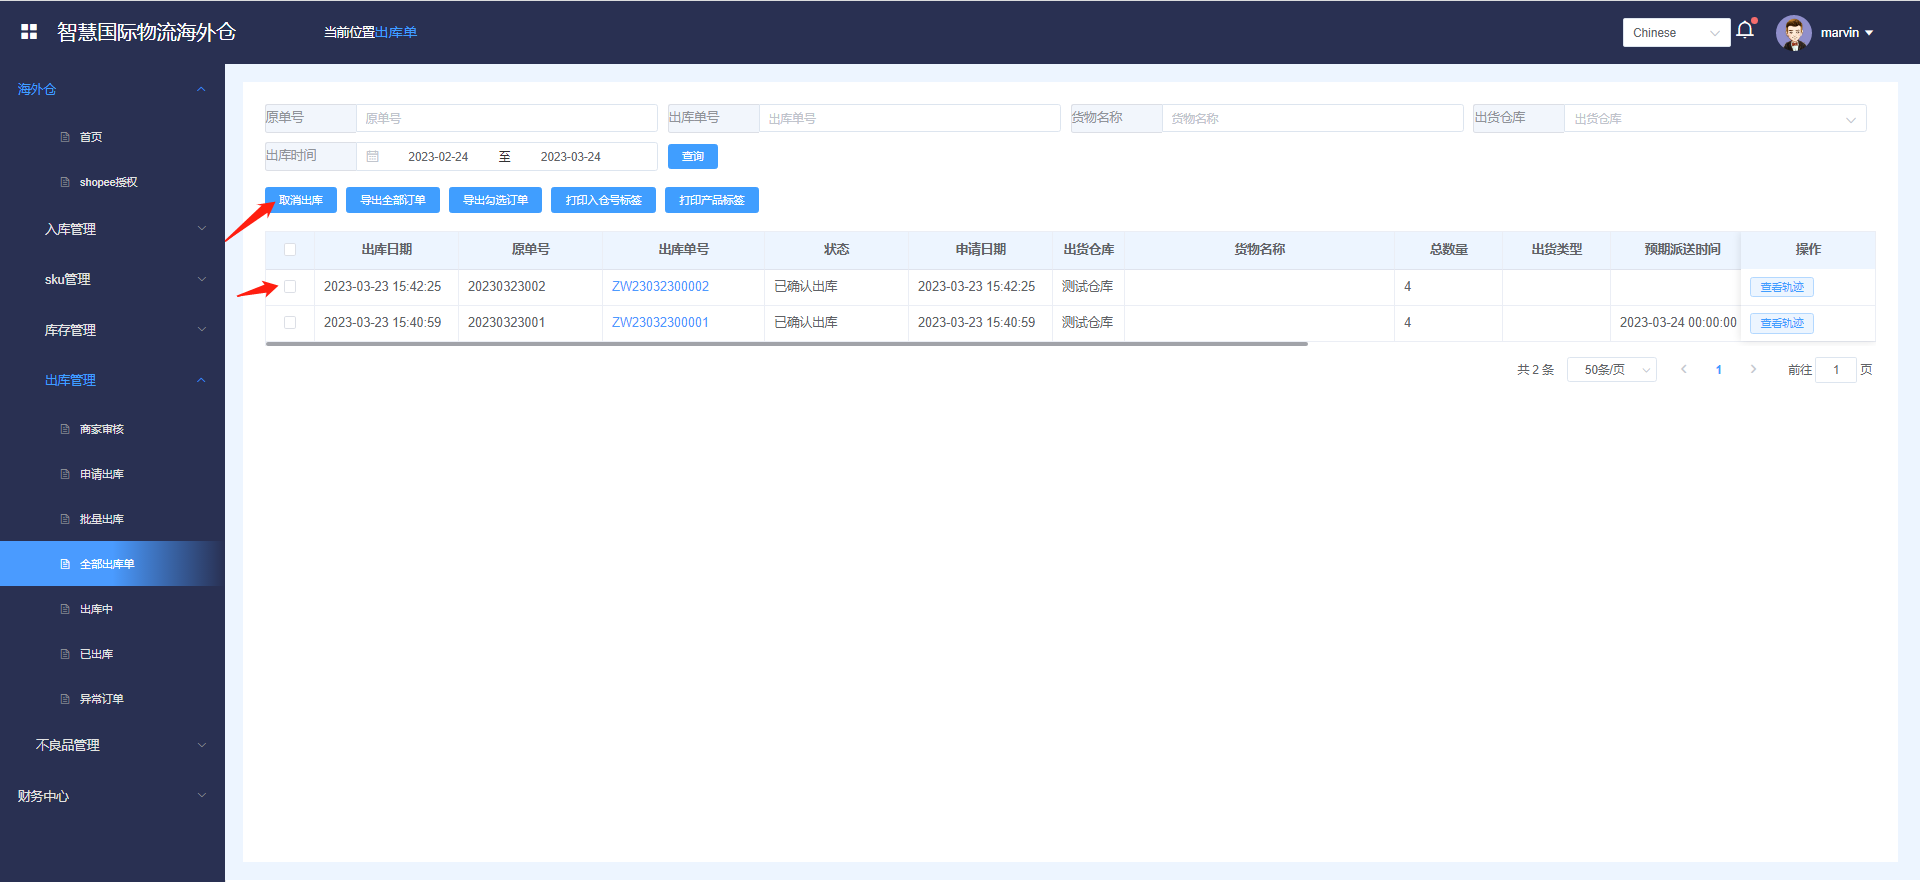Click the calendar icon in the date range field
Image resolution: width=1920 pixels, height=882 pixels.
click(373, 157)
